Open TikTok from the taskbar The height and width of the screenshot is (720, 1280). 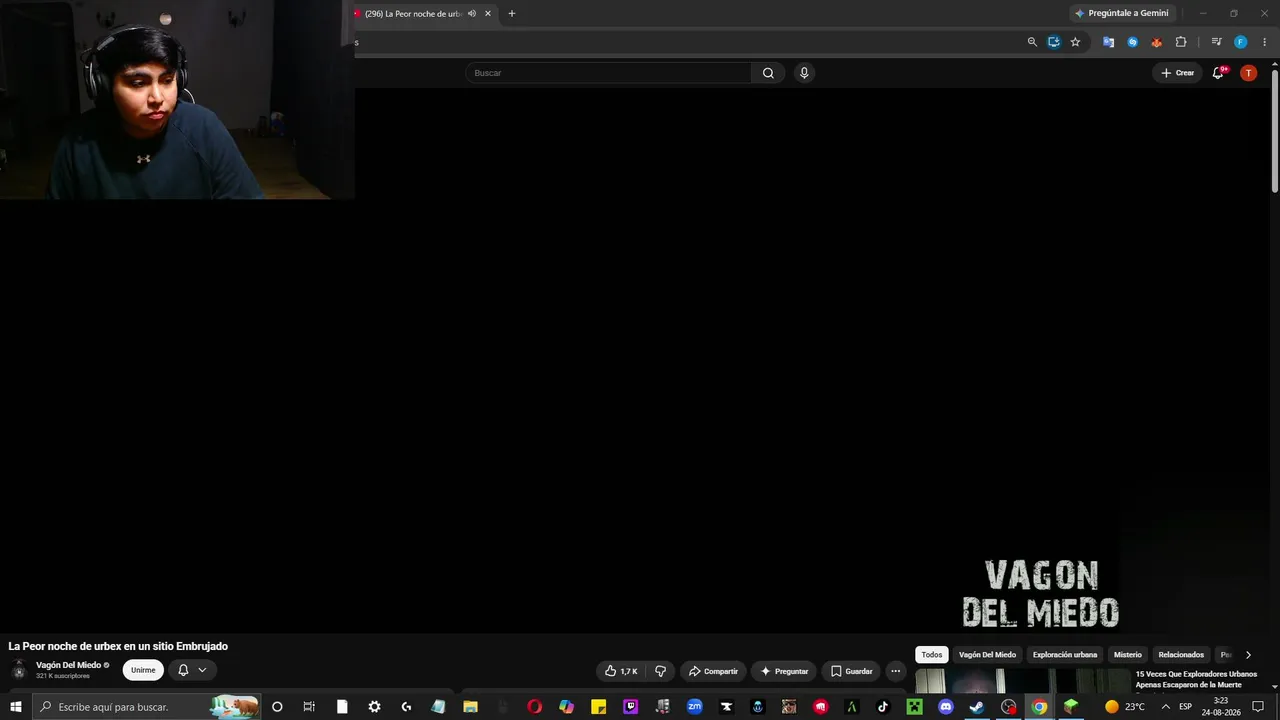[x=883, y=707]
